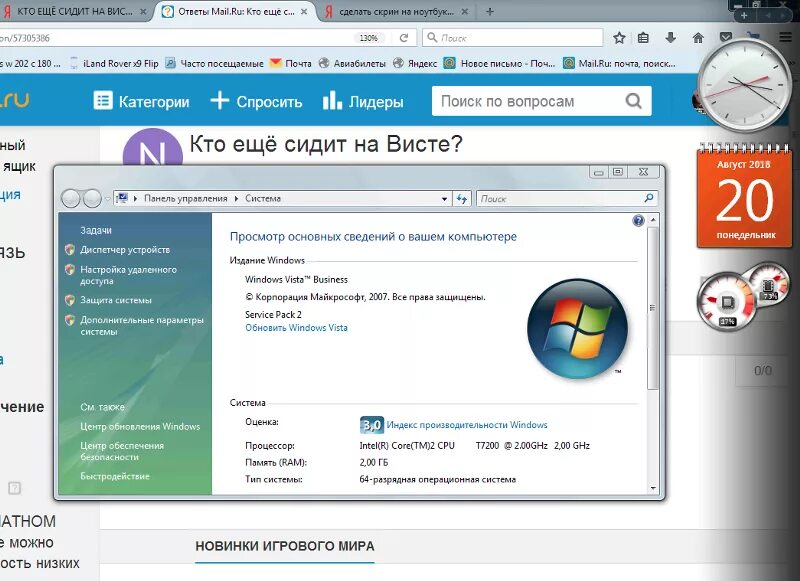
Task: Click 'Система' breadcrumb segment
Action: pyautogui.click(x=263, y=198)
